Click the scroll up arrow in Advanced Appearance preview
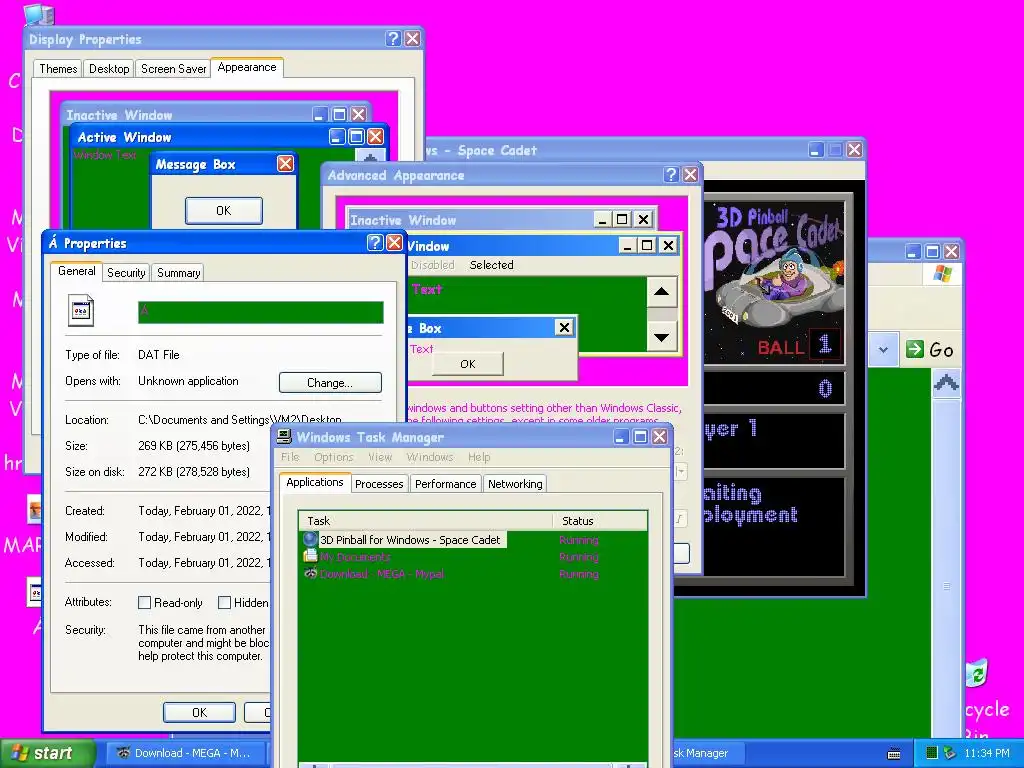1024x768 pixels. click(662, 291)
